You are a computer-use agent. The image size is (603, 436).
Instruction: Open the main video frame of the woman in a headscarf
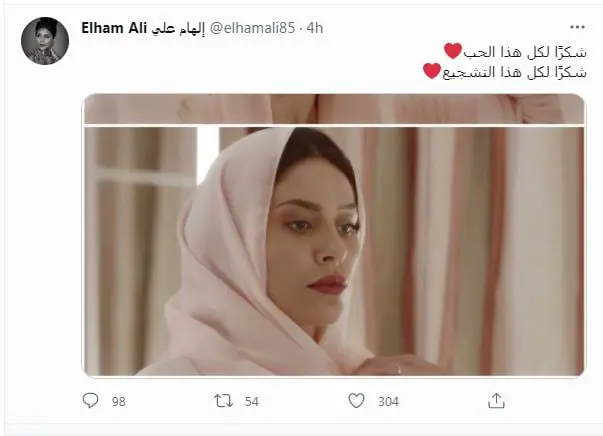(x=334, y=251)
